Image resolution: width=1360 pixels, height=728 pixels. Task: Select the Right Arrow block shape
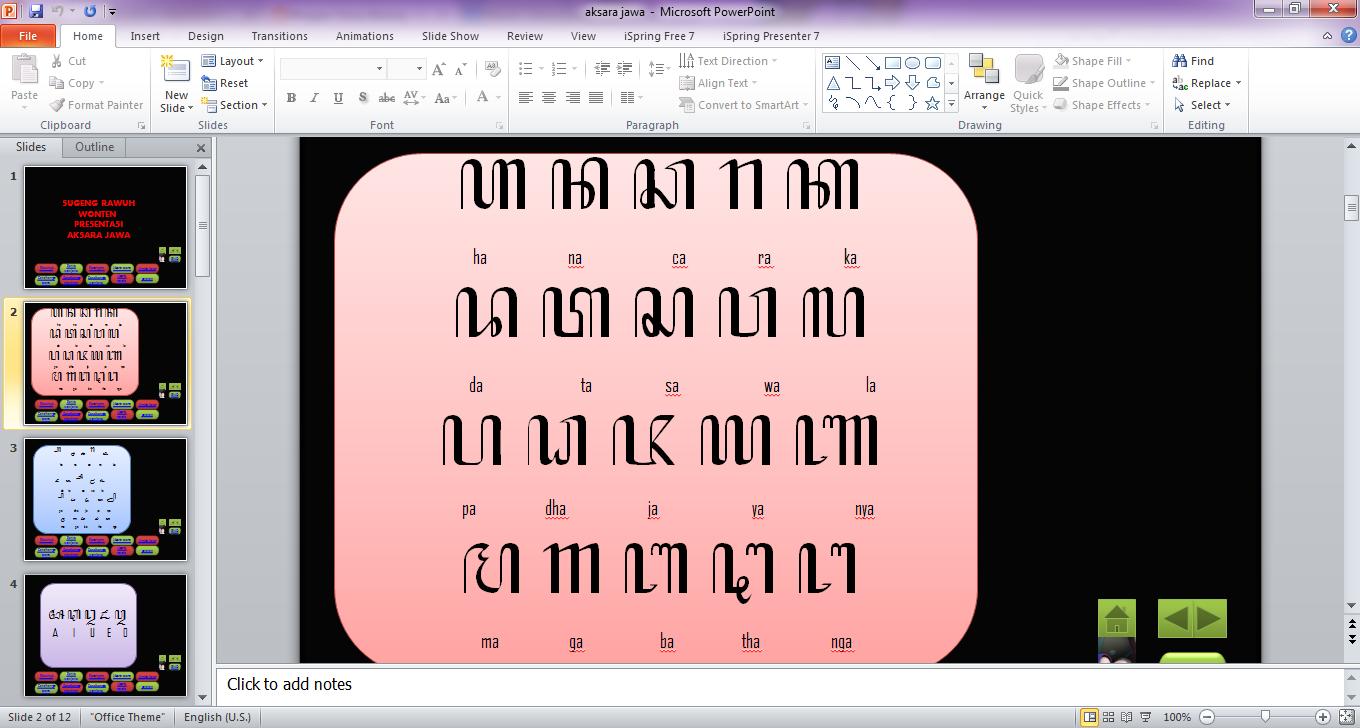pos(892,82)
